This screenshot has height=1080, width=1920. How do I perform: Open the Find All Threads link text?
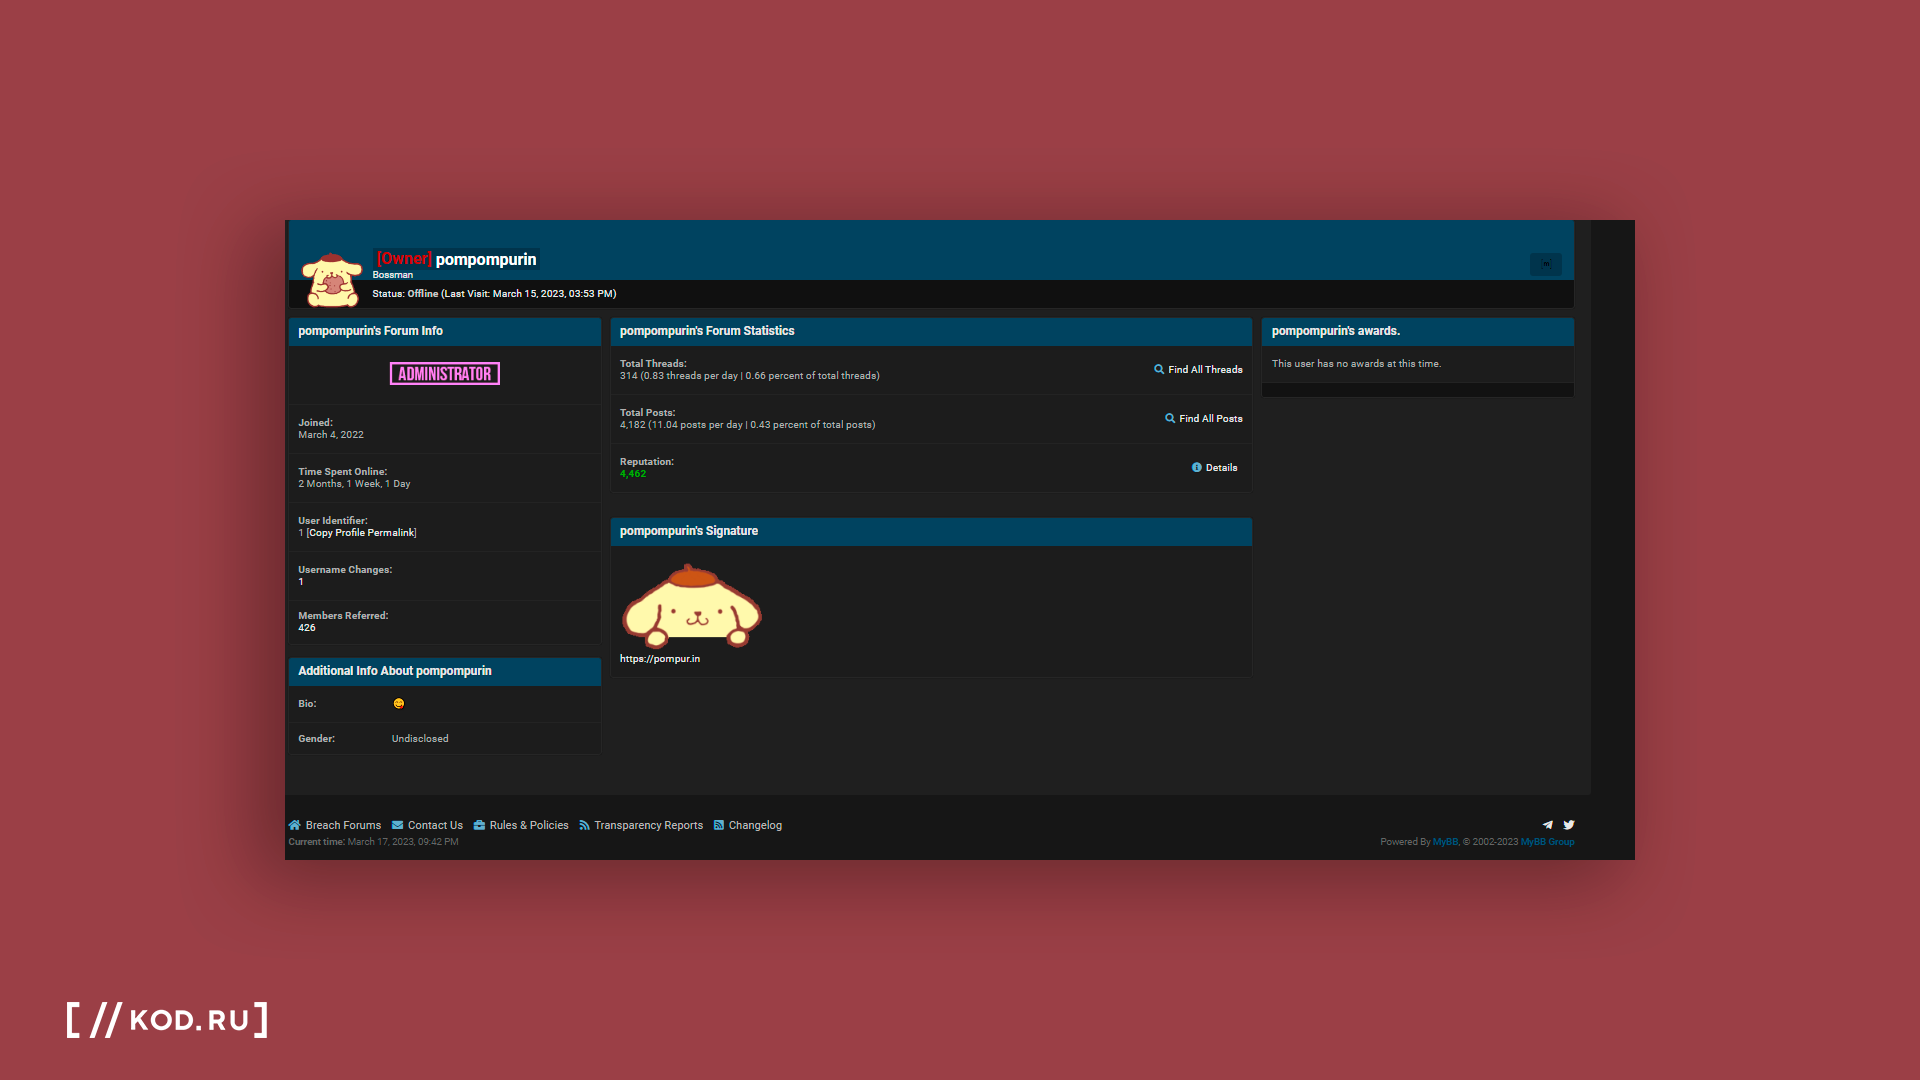click(x=1205, y=370)
